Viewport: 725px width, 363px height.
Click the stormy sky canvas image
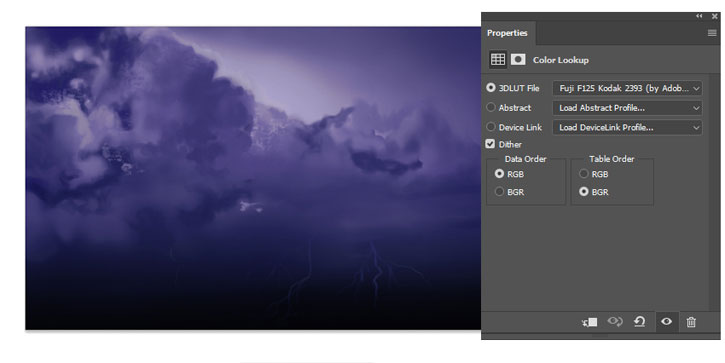coord(253,178)
